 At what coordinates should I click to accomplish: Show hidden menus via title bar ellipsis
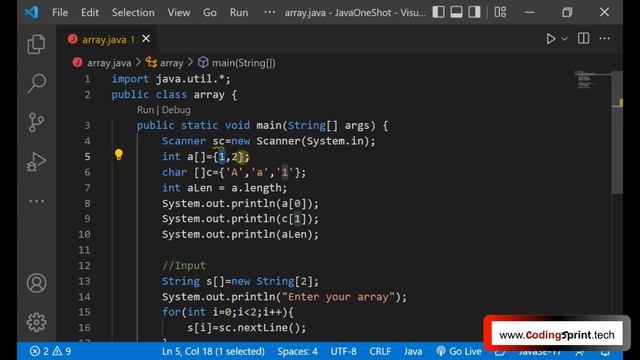click(x=269, y=12)
